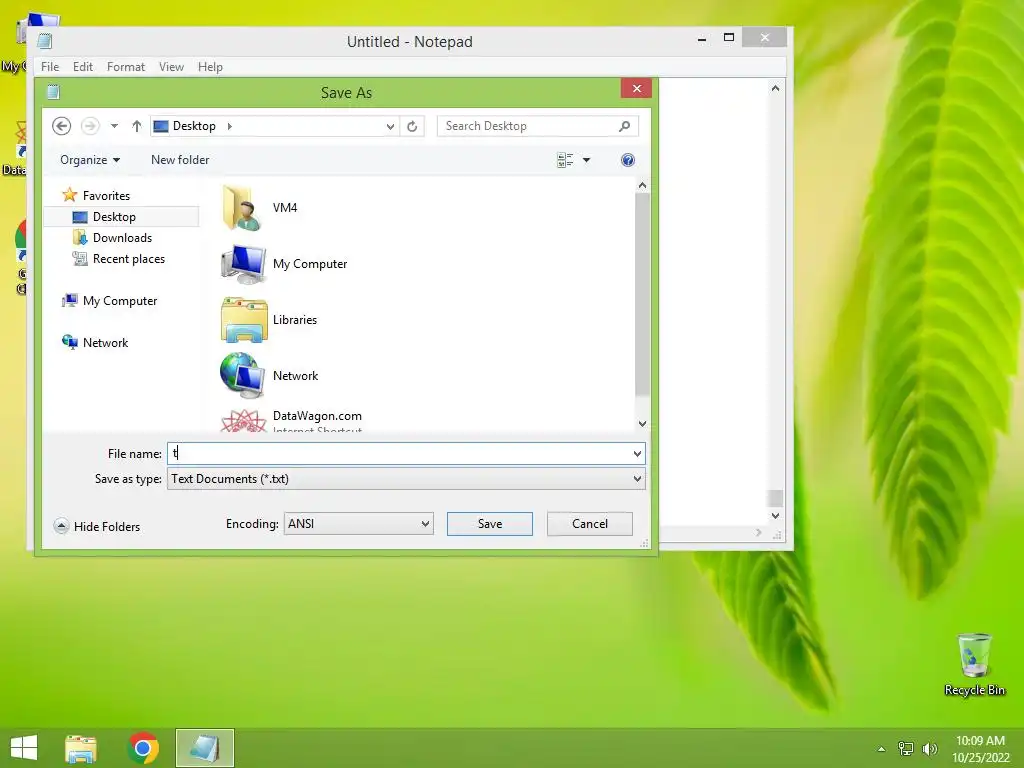
Task: Go back using the Back arrow
Action: [x=61, y=126]
